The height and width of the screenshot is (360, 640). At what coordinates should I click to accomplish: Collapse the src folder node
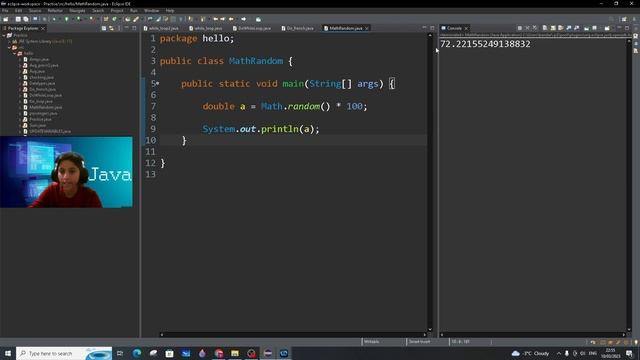tap(9, 47)
